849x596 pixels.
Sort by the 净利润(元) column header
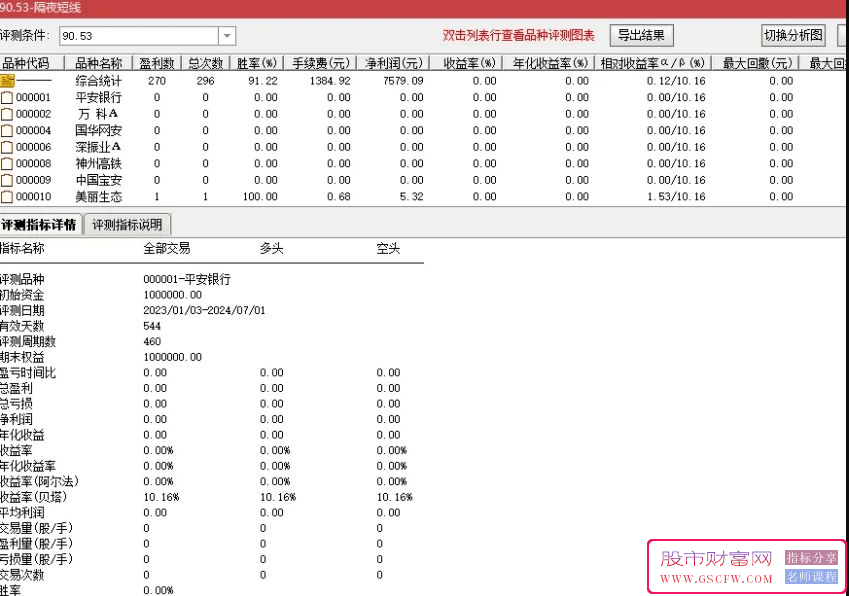point(393,63)
